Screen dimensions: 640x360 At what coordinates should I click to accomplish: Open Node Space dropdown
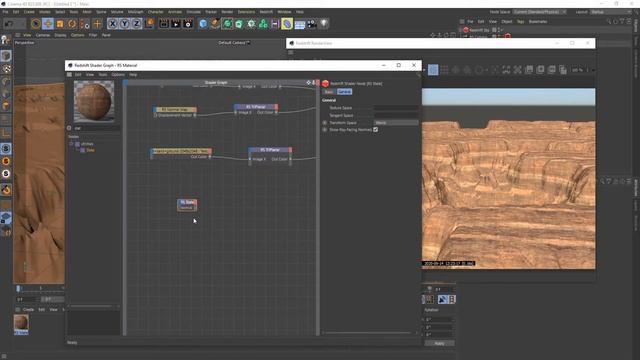tap(540, 12)
